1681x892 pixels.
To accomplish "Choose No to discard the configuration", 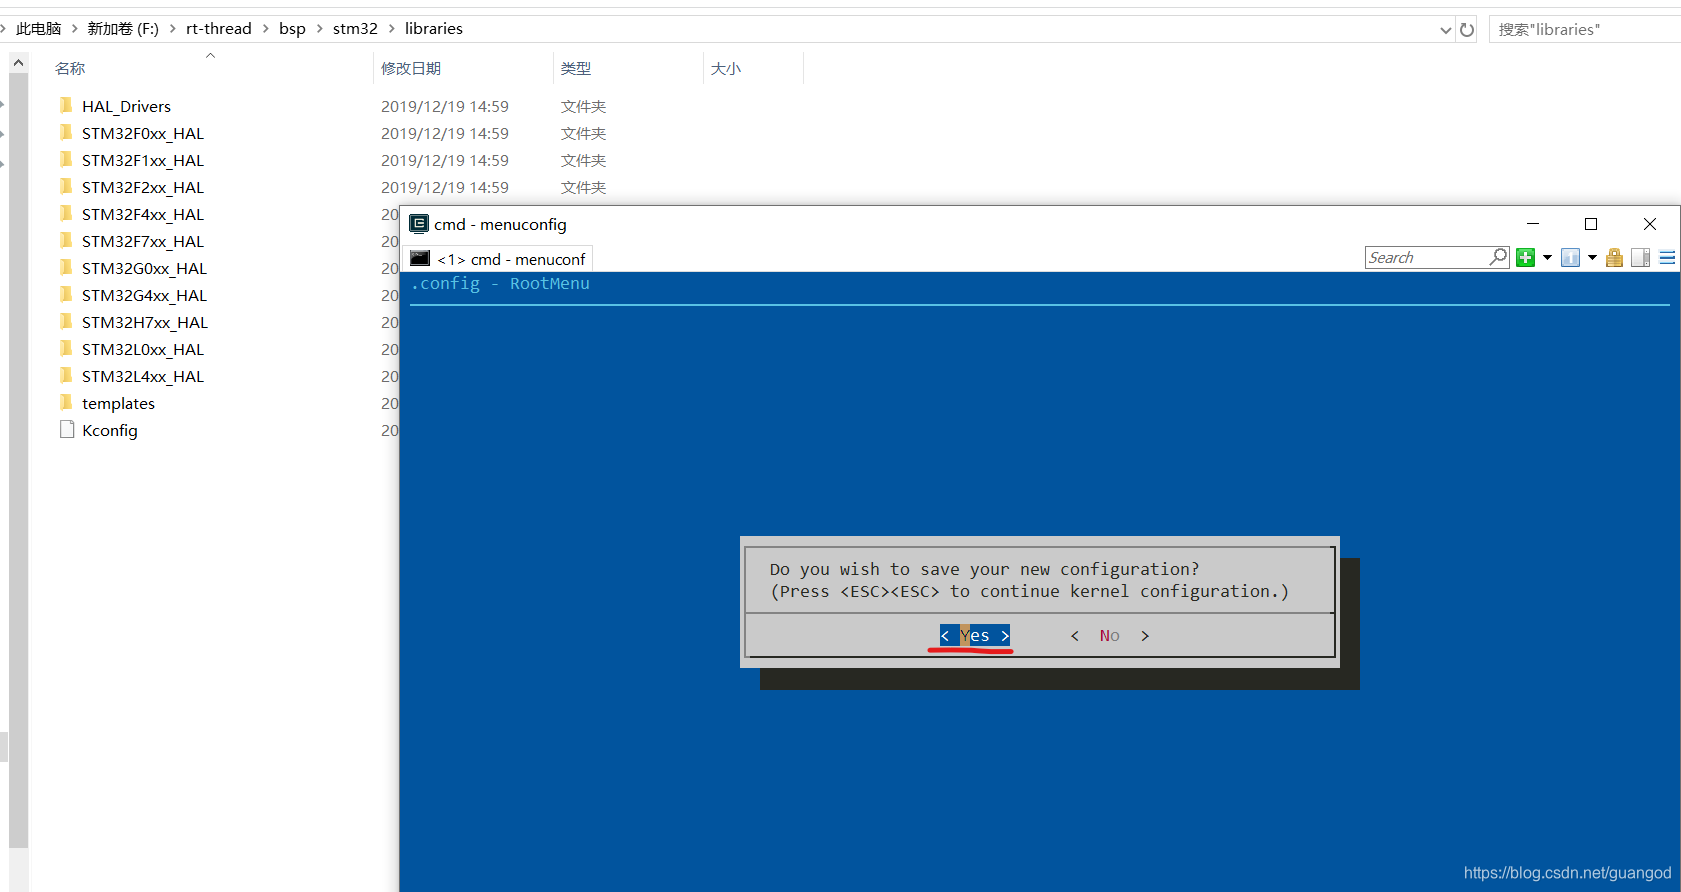I will 1110,636.
